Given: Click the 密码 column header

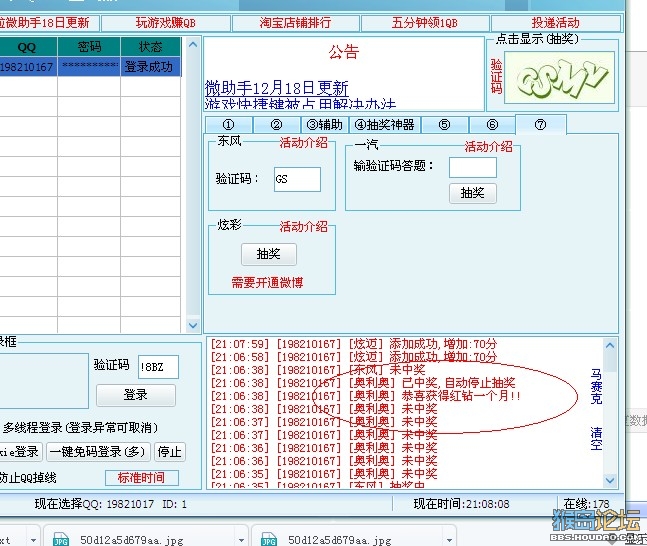Looking at the screenshot, I should [89, 47].
